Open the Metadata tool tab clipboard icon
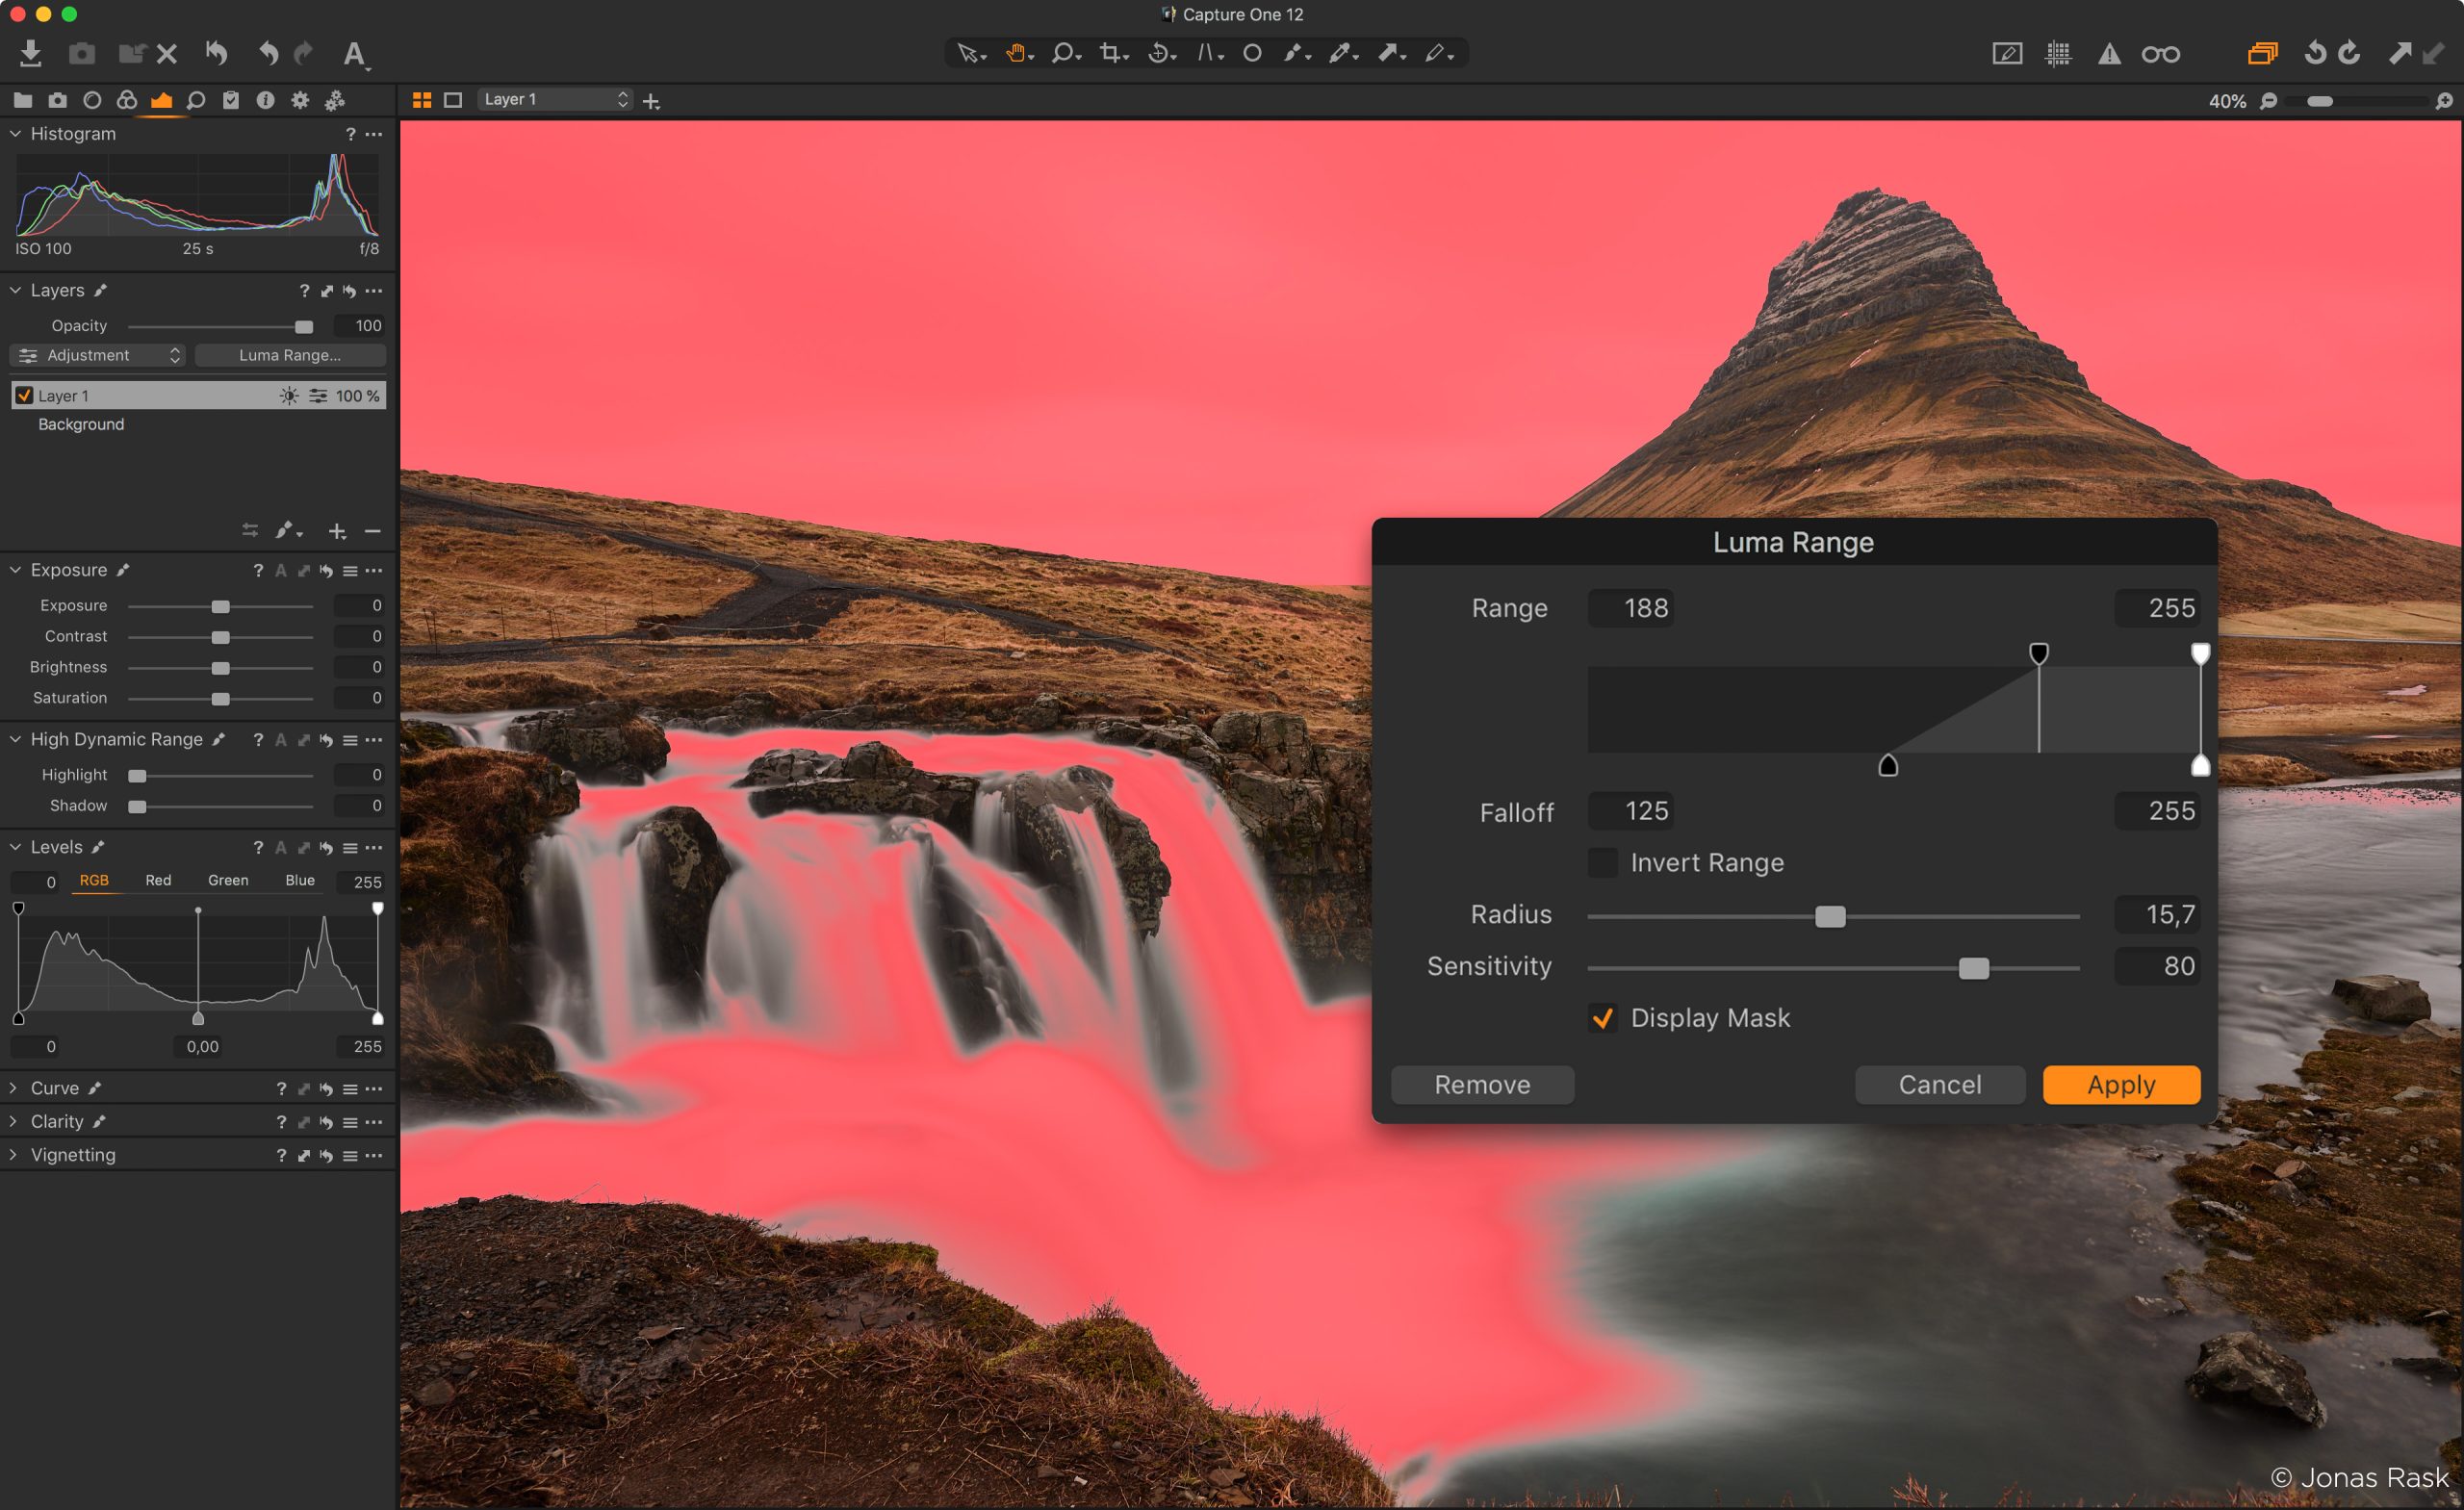 click(x=231, y=100)
